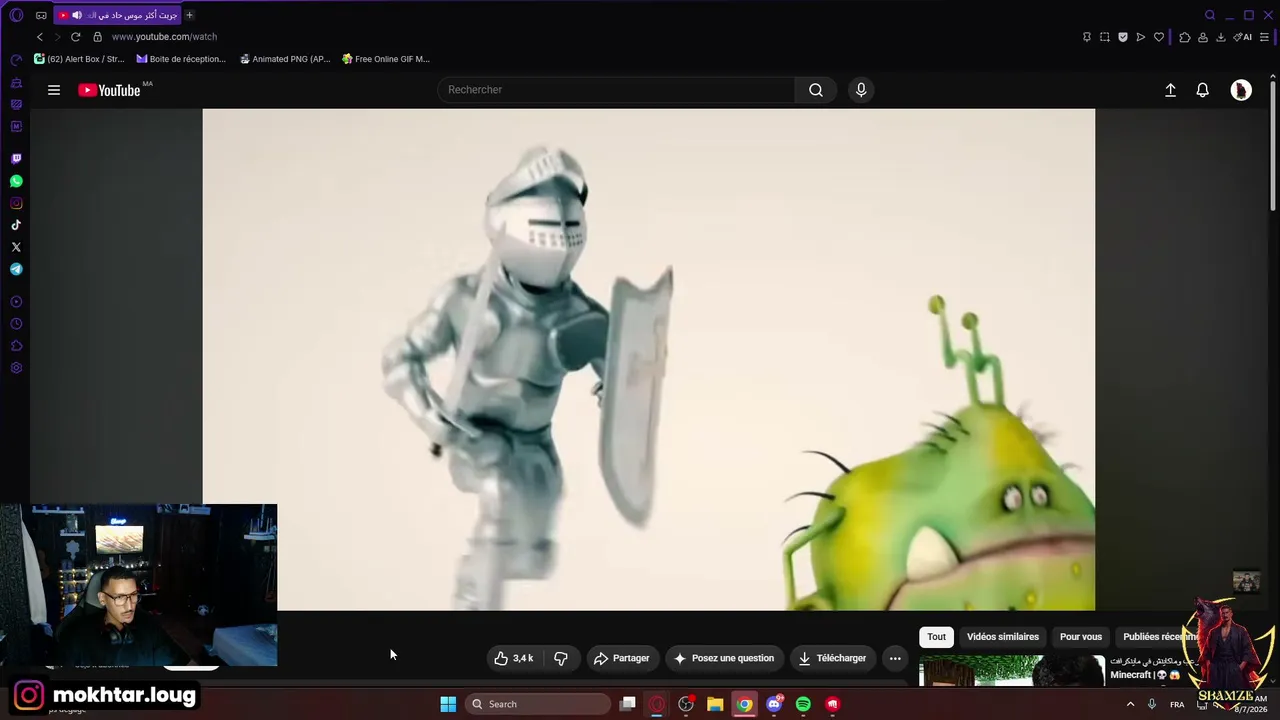Show hidden system tray icons chevron
Viewport: 1280px width, 720px height.
[x=1131, y=704]
